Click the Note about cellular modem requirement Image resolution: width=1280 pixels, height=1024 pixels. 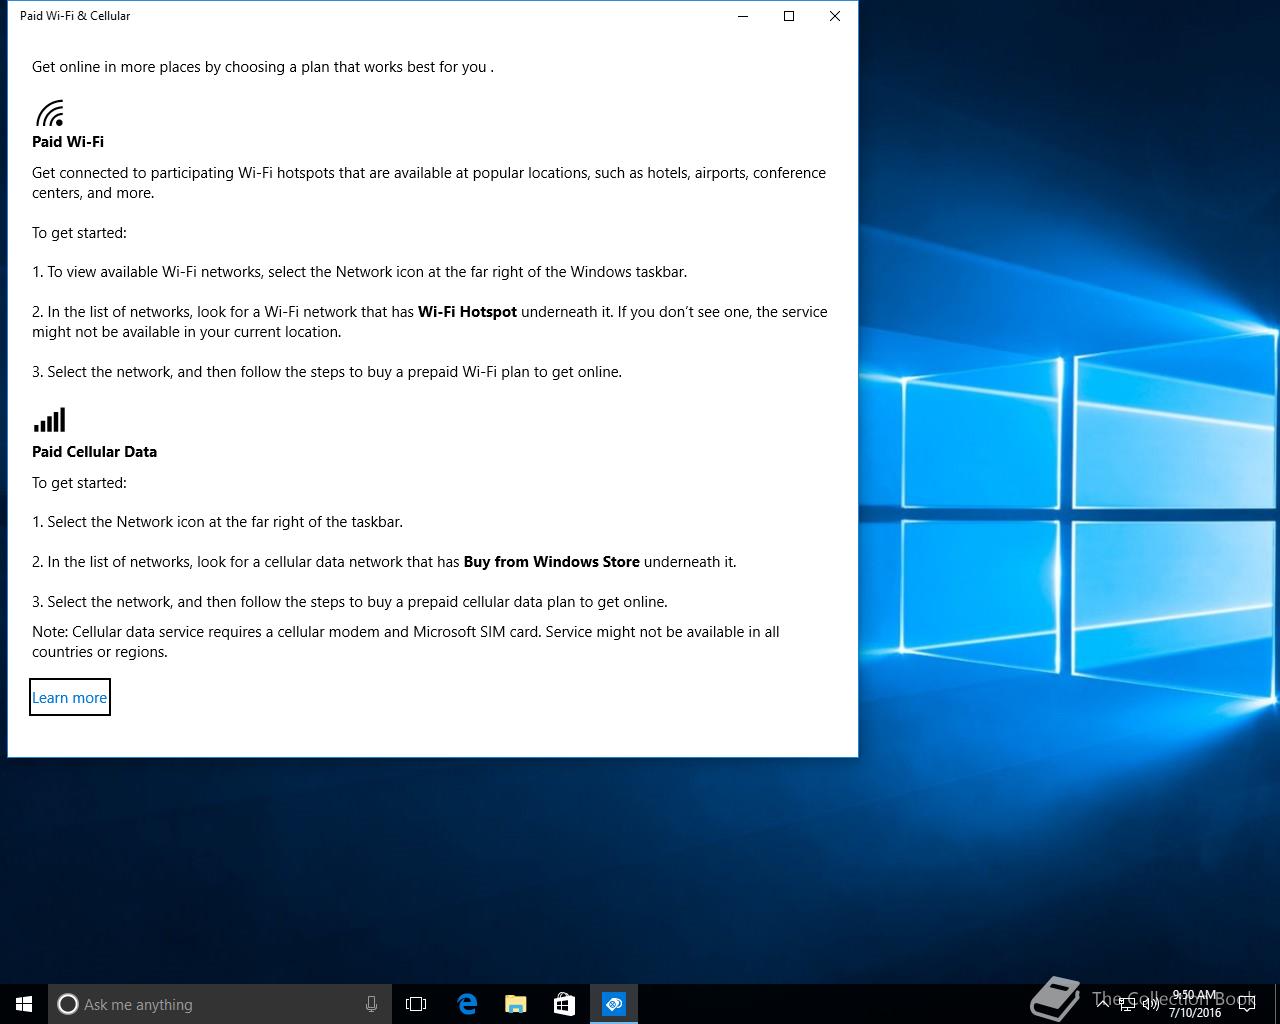tap(406, 642)
